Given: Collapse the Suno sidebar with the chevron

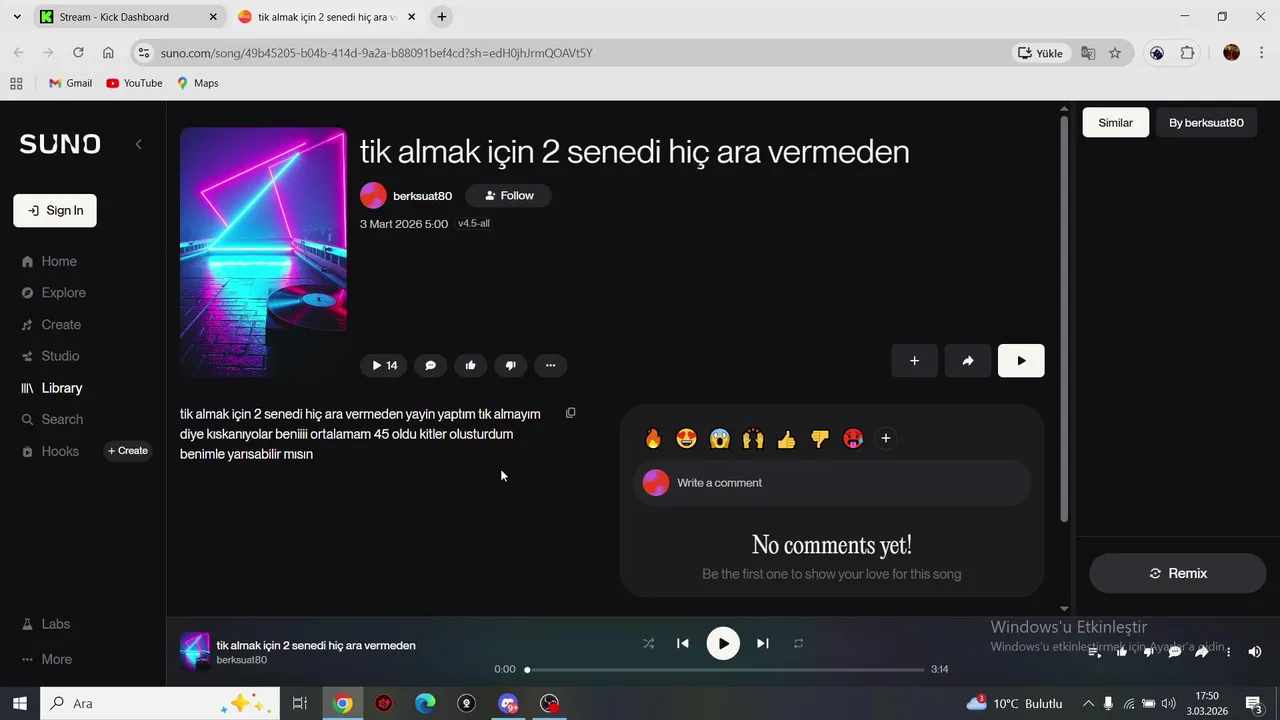Looking at the screenshot, I should pos(138,144).
